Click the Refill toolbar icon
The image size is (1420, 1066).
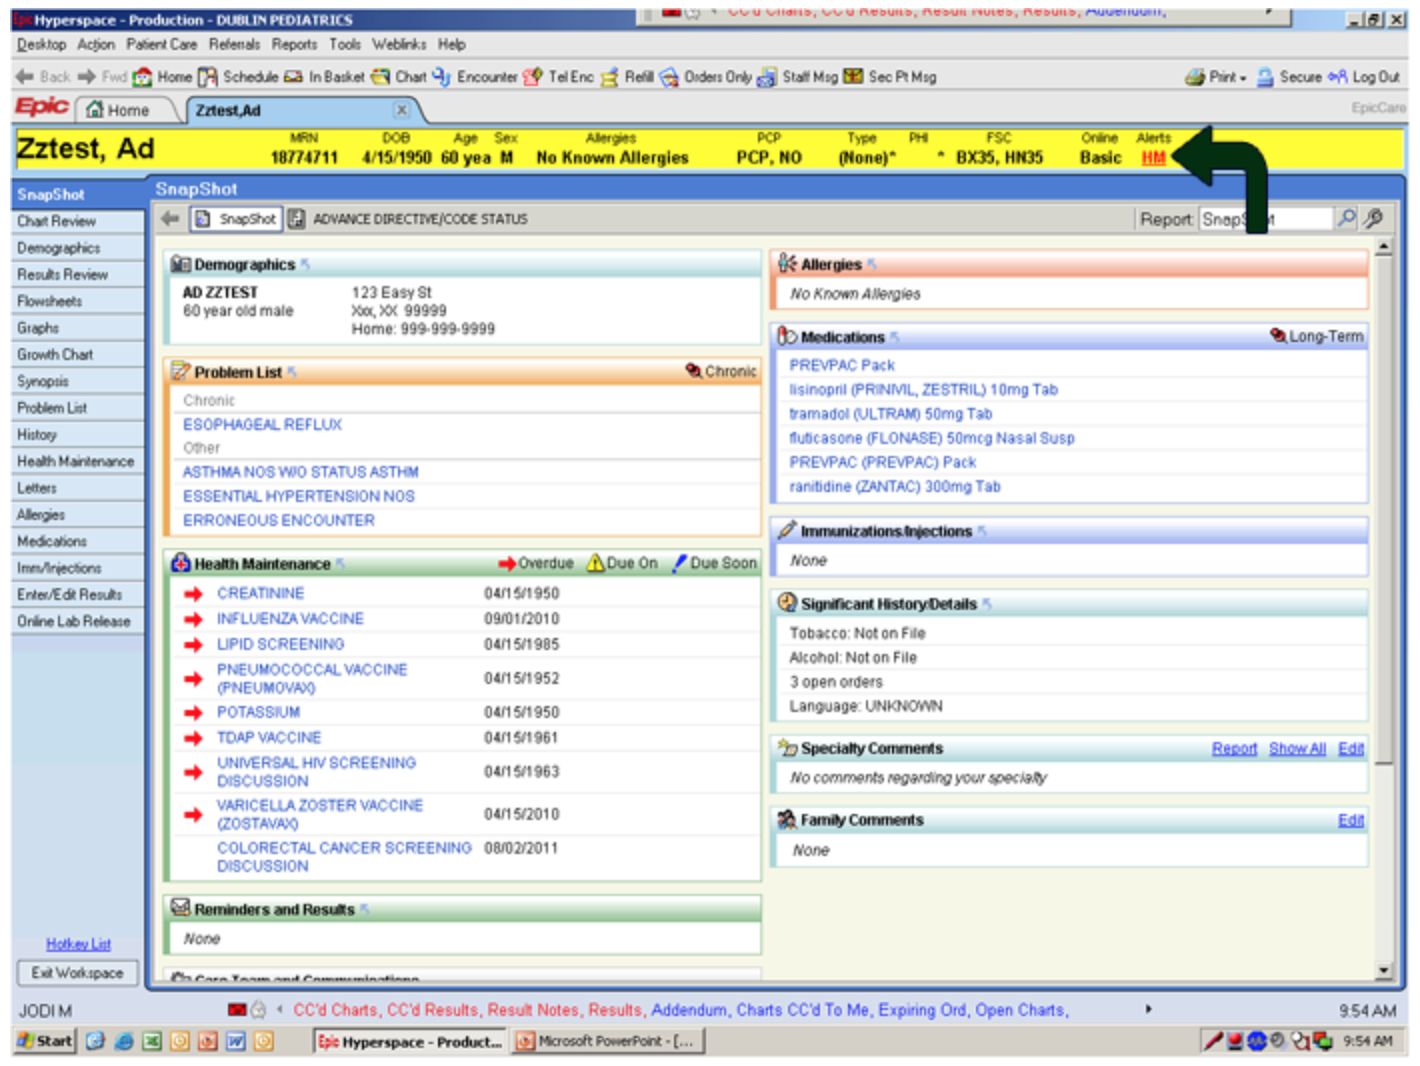tap(627, 77)
